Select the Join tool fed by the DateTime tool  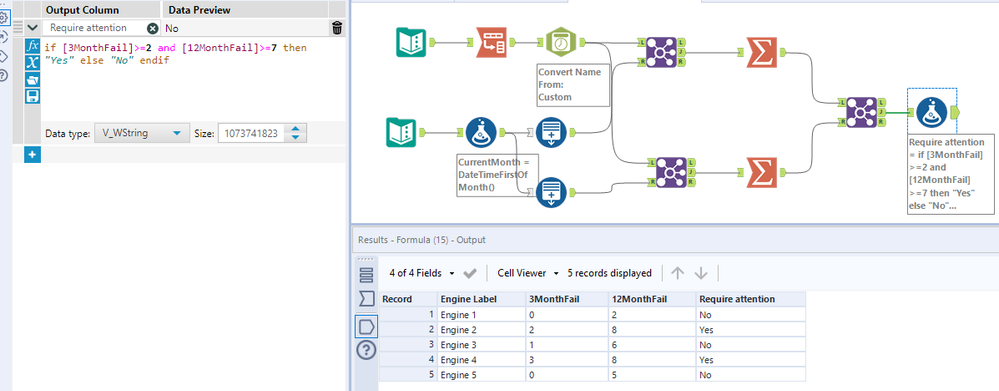click(x=661, y=52)
